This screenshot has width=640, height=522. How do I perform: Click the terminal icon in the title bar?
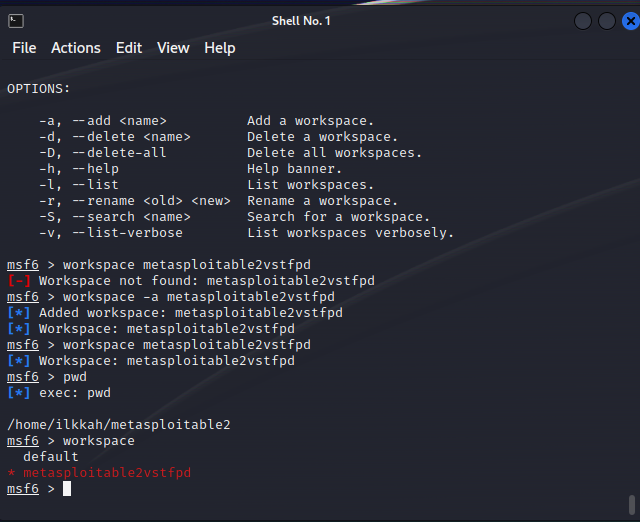coord(15,21)
